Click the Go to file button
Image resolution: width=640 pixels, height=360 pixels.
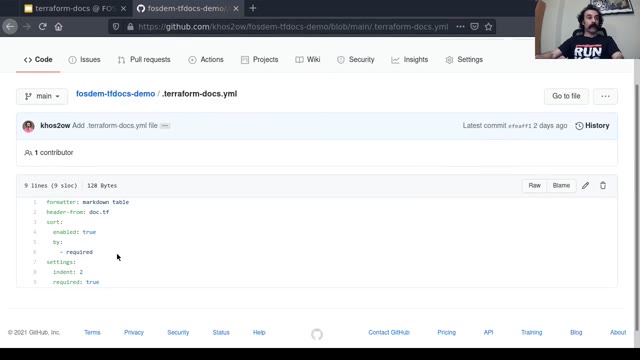click(566, 96)
